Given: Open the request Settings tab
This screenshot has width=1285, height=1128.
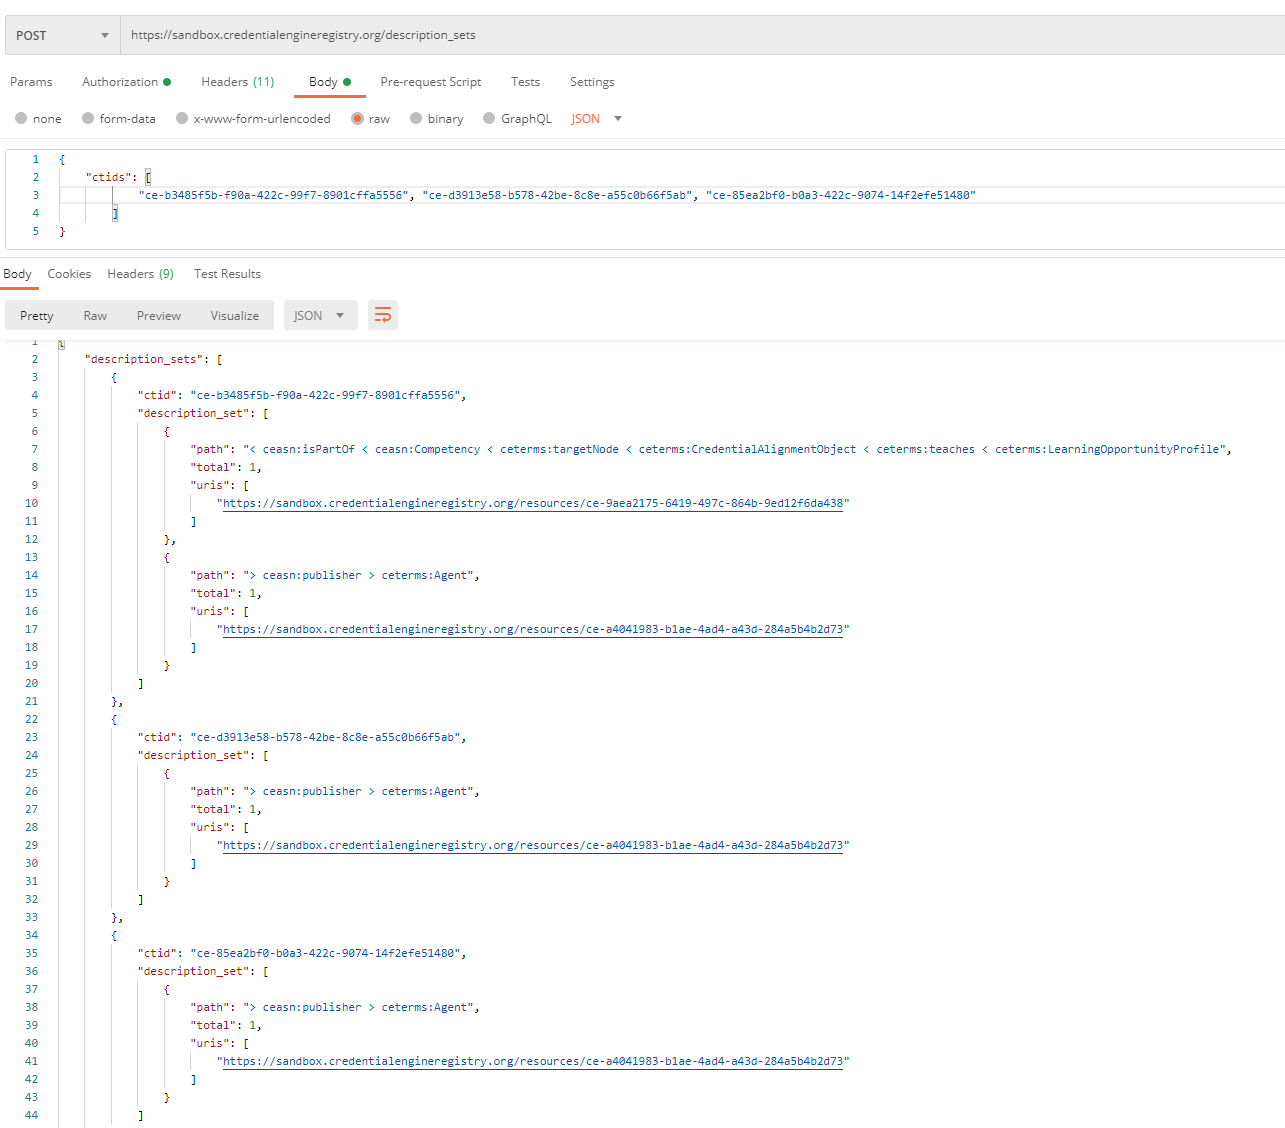Looking at the screenshot, I should click(591, 82).
